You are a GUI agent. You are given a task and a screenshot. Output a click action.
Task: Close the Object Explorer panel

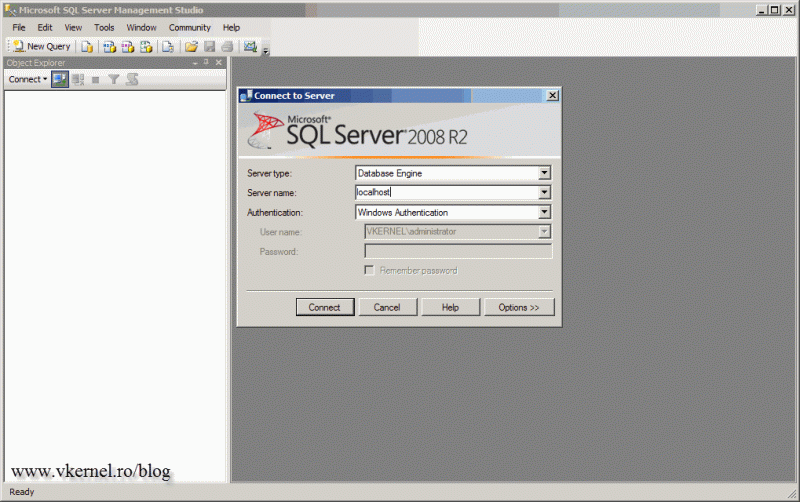[219, 62]
